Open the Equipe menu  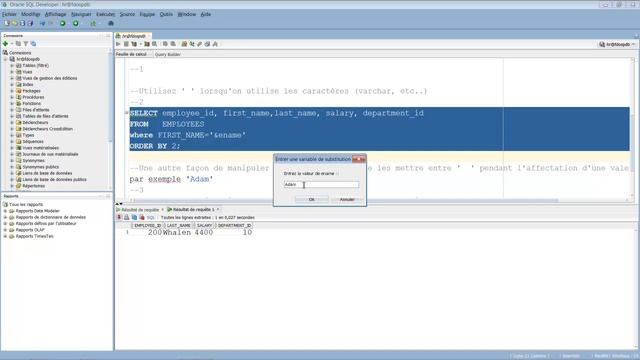[x=147, y=14]
